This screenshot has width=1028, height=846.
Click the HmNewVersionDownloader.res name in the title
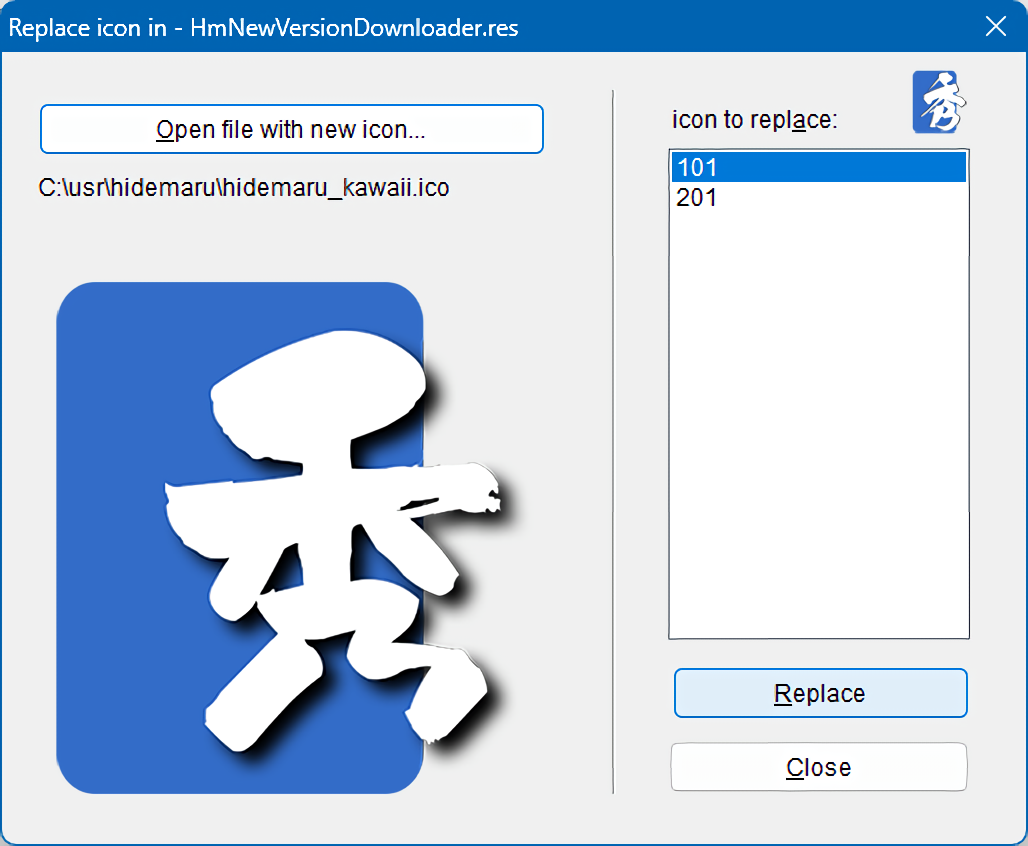point(346,27)
